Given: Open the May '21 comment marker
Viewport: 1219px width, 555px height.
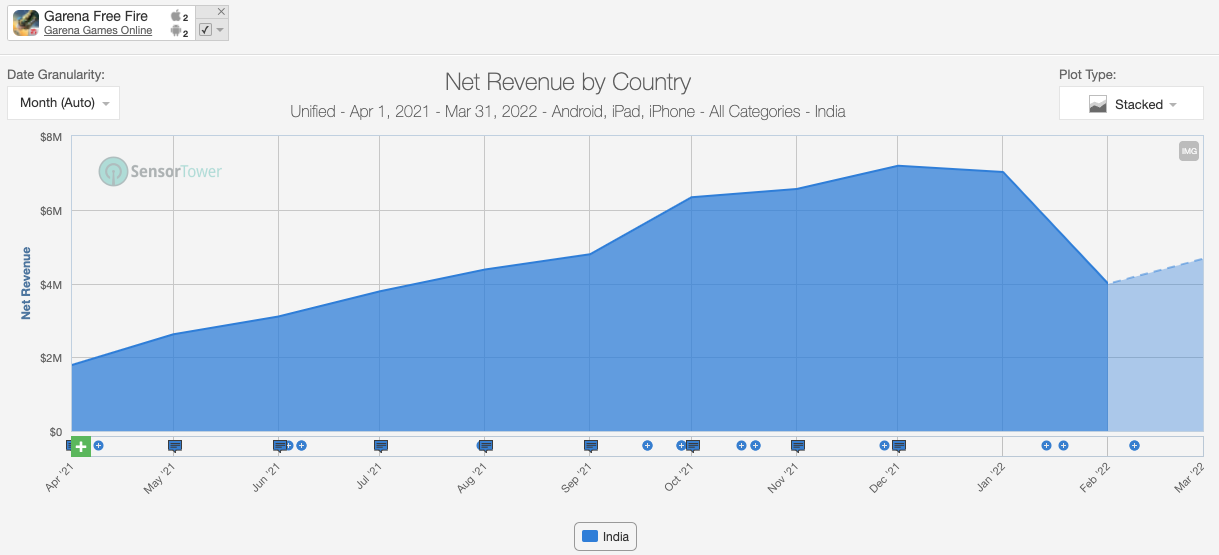Looking at the screenshot, I should [175, 446].
